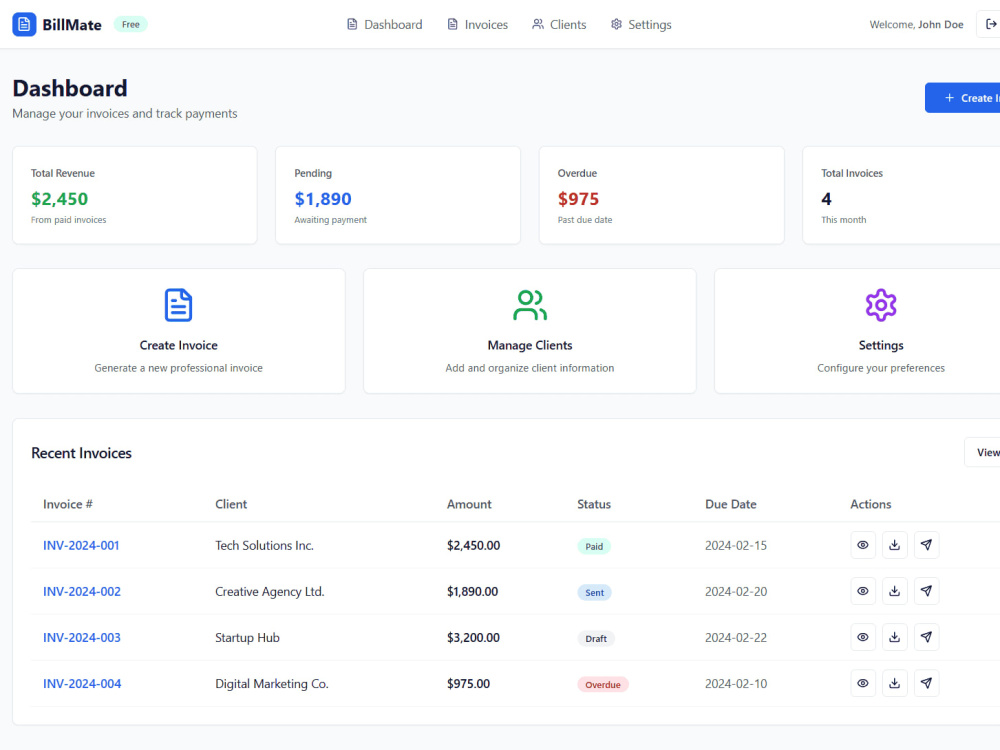Click the Sent status badge
Screen dimensions: 1000x750
coord(594,592)
